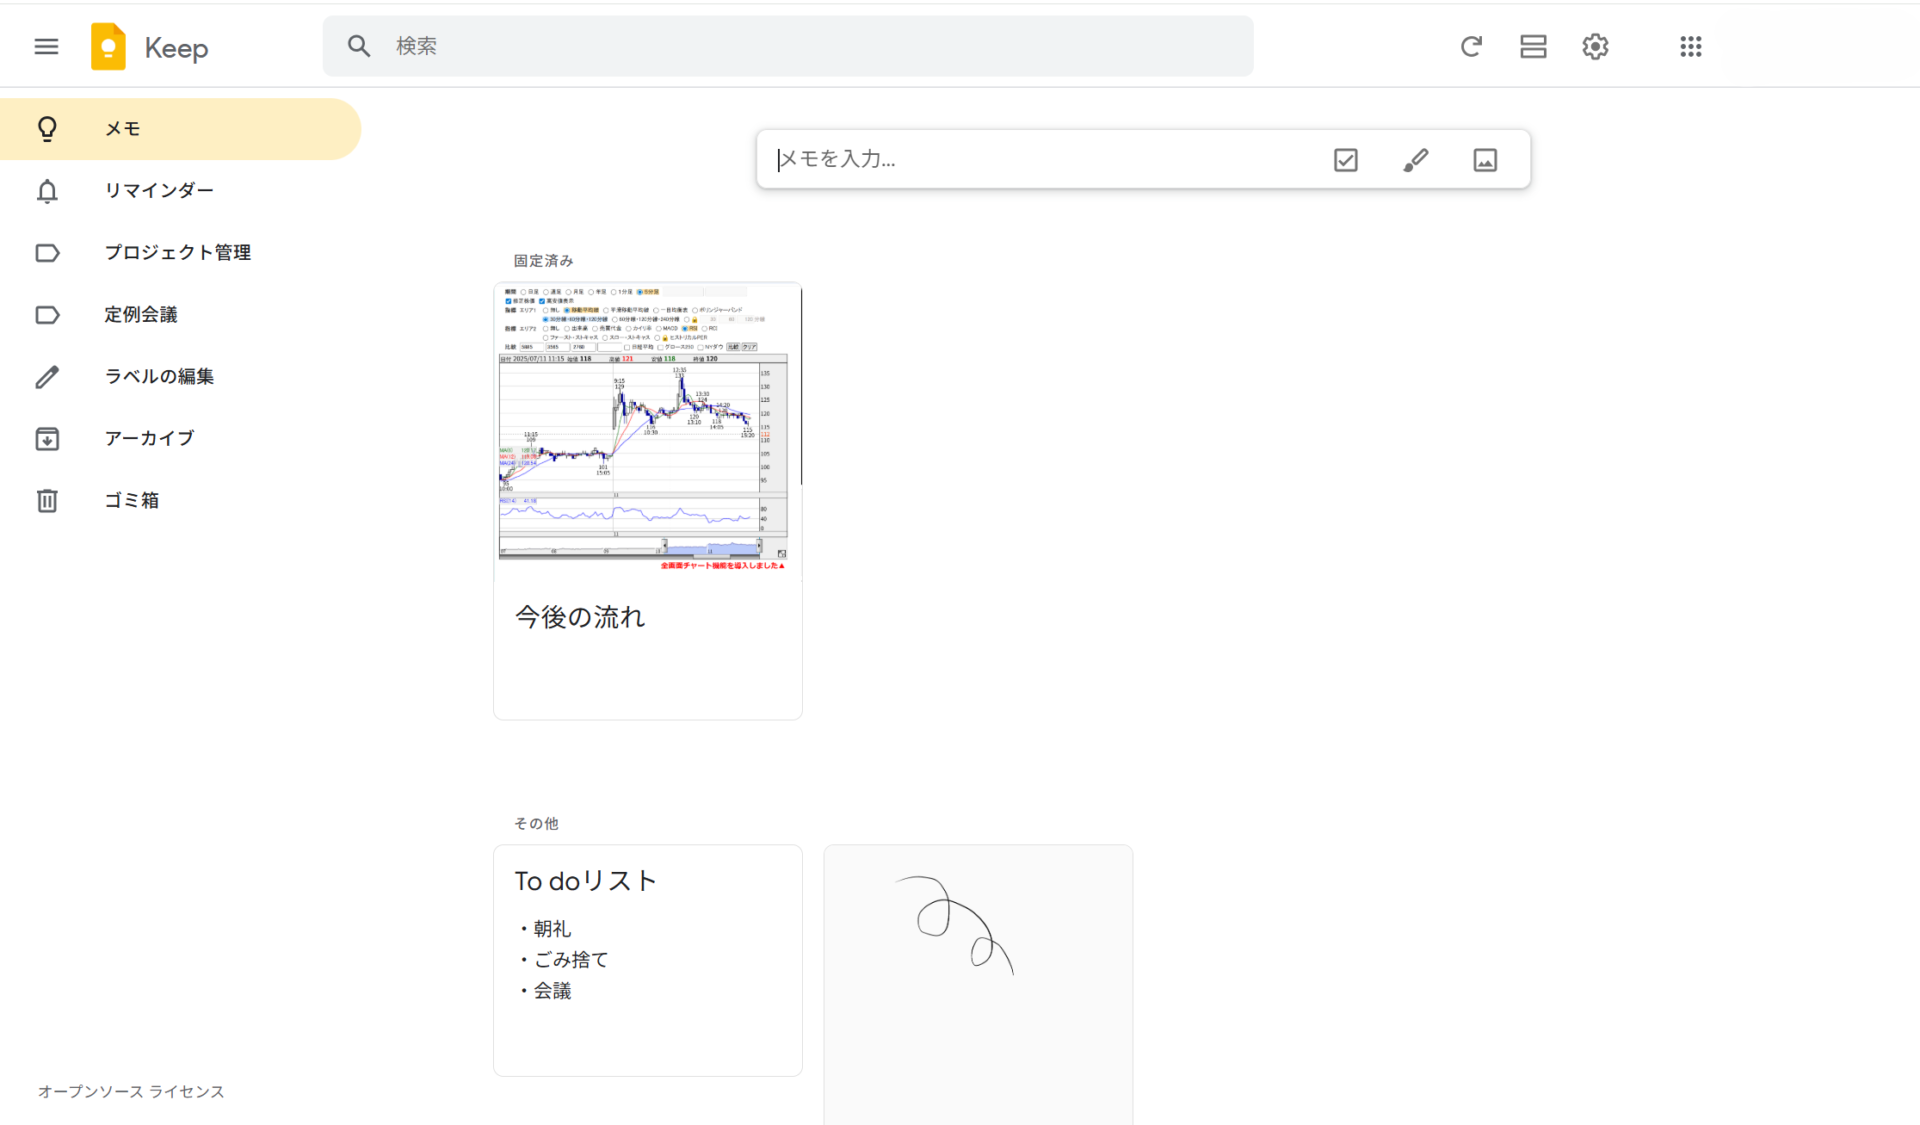Open the pinned 今後の流れ note
The width and height of the screenshot is (1920, 1125).
tap(647, 500)
